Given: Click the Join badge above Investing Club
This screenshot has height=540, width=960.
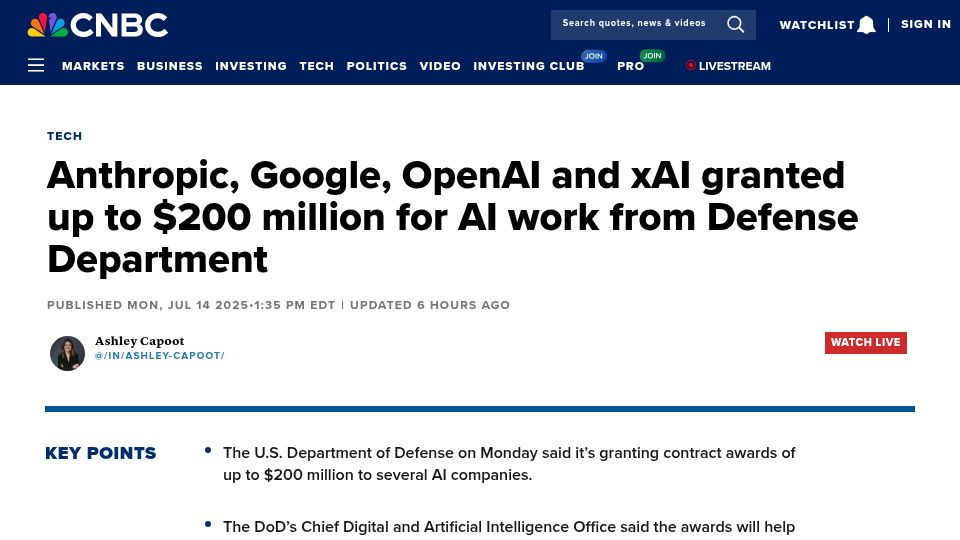Looking at the screenshot, I should pos(593,56).
